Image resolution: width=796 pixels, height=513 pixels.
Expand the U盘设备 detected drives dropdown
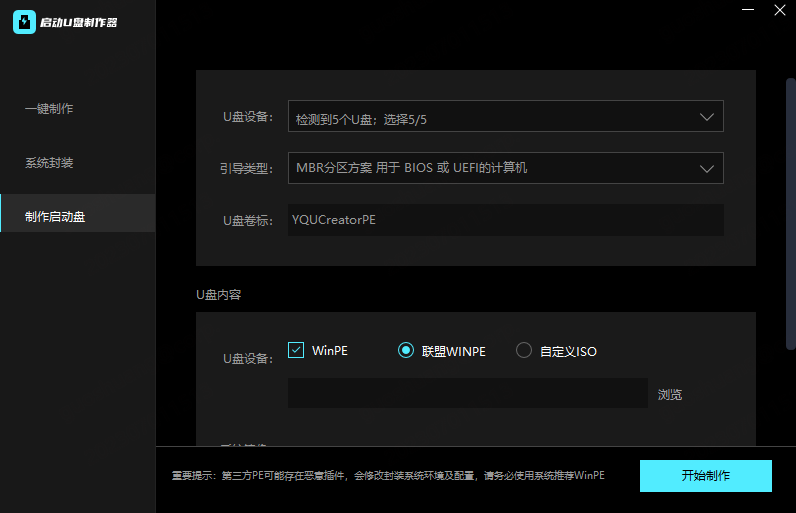505,117
